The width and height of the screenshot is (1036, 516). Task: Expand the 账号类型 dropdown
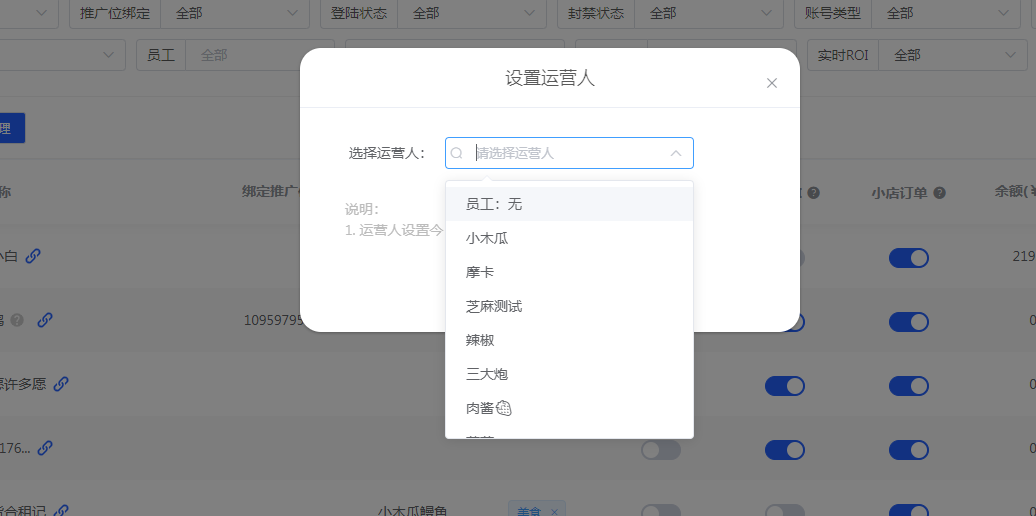pos(945,13)
